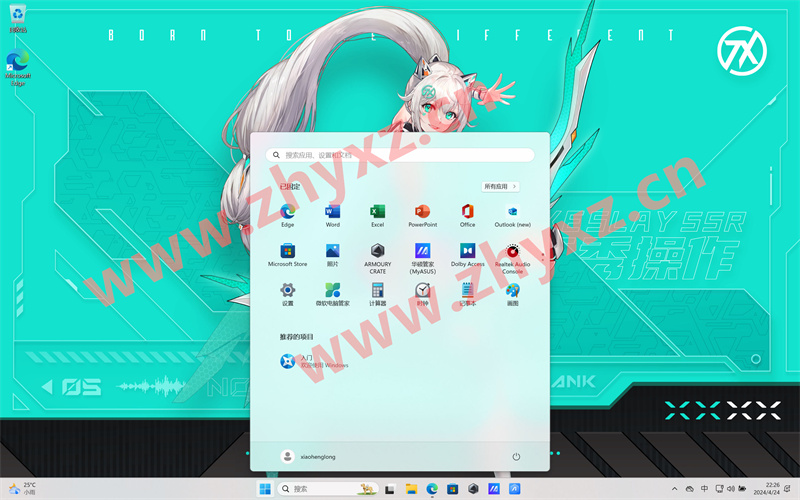Launch Dolby Access app
Viewport: 800px width, 500px height.
467,255
